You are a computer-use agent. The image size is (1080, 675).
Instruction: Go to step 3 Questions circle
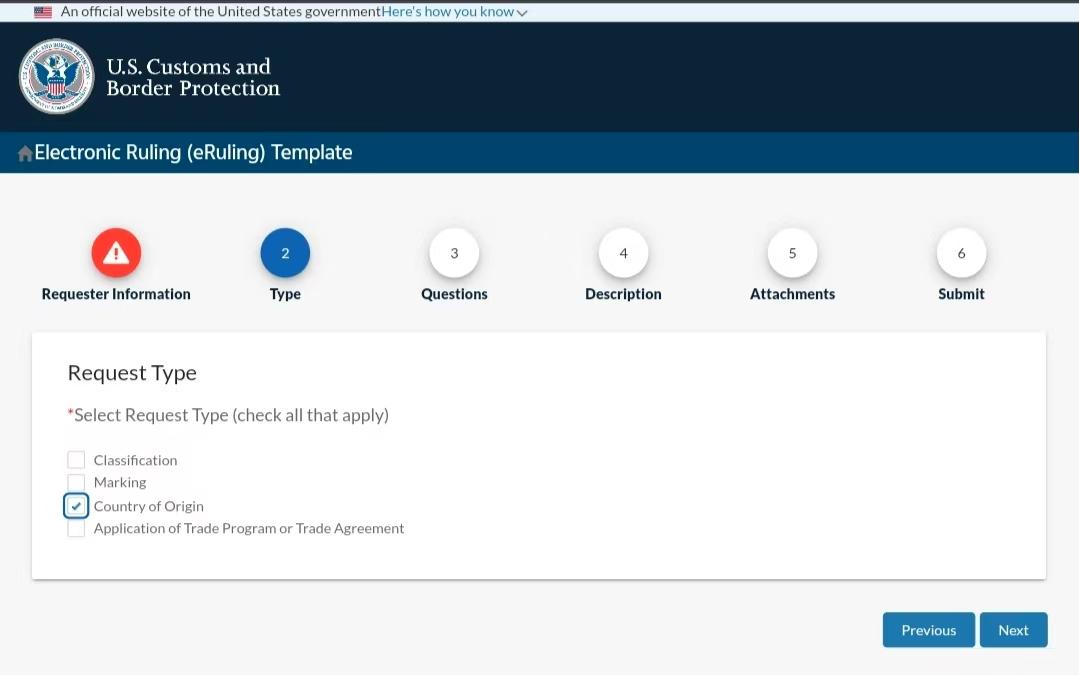point(454,253)
